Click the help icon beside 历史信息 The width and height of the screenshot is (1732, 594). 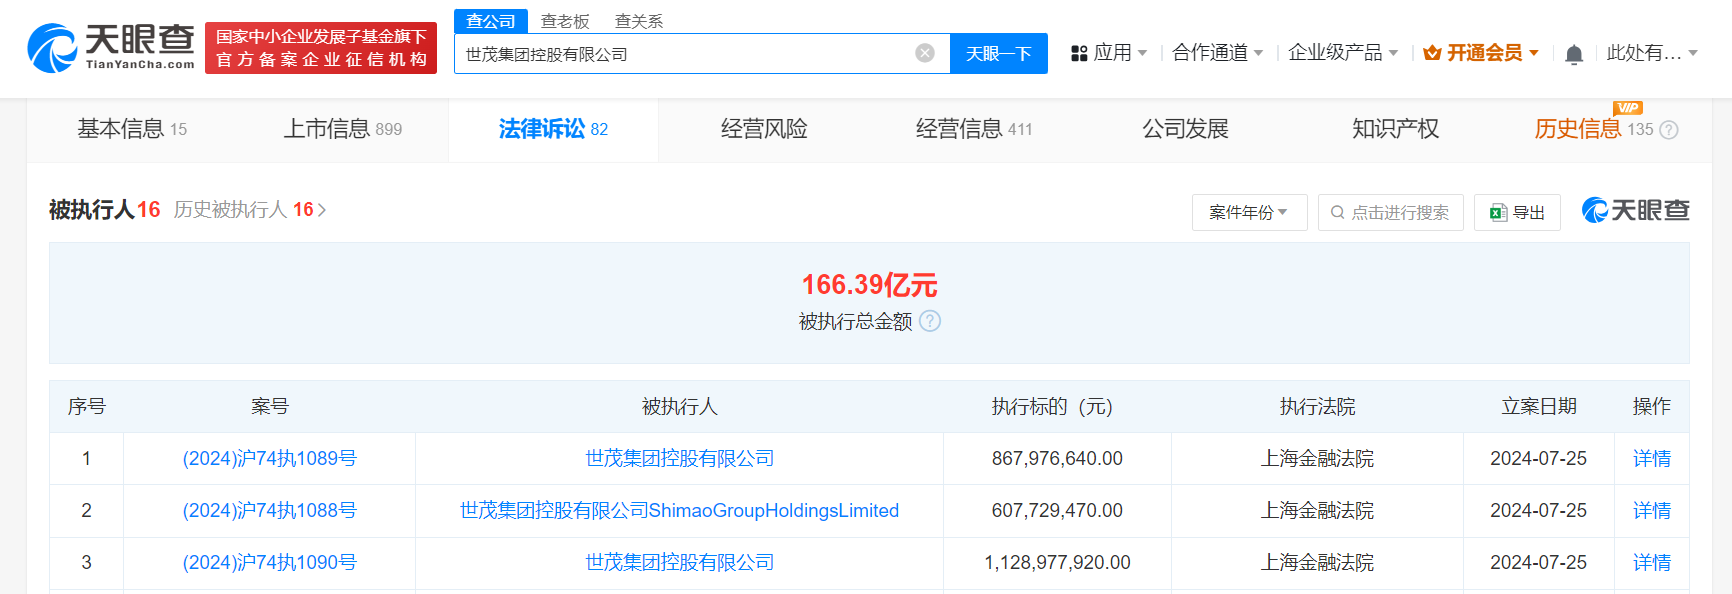click(1669, 130)
